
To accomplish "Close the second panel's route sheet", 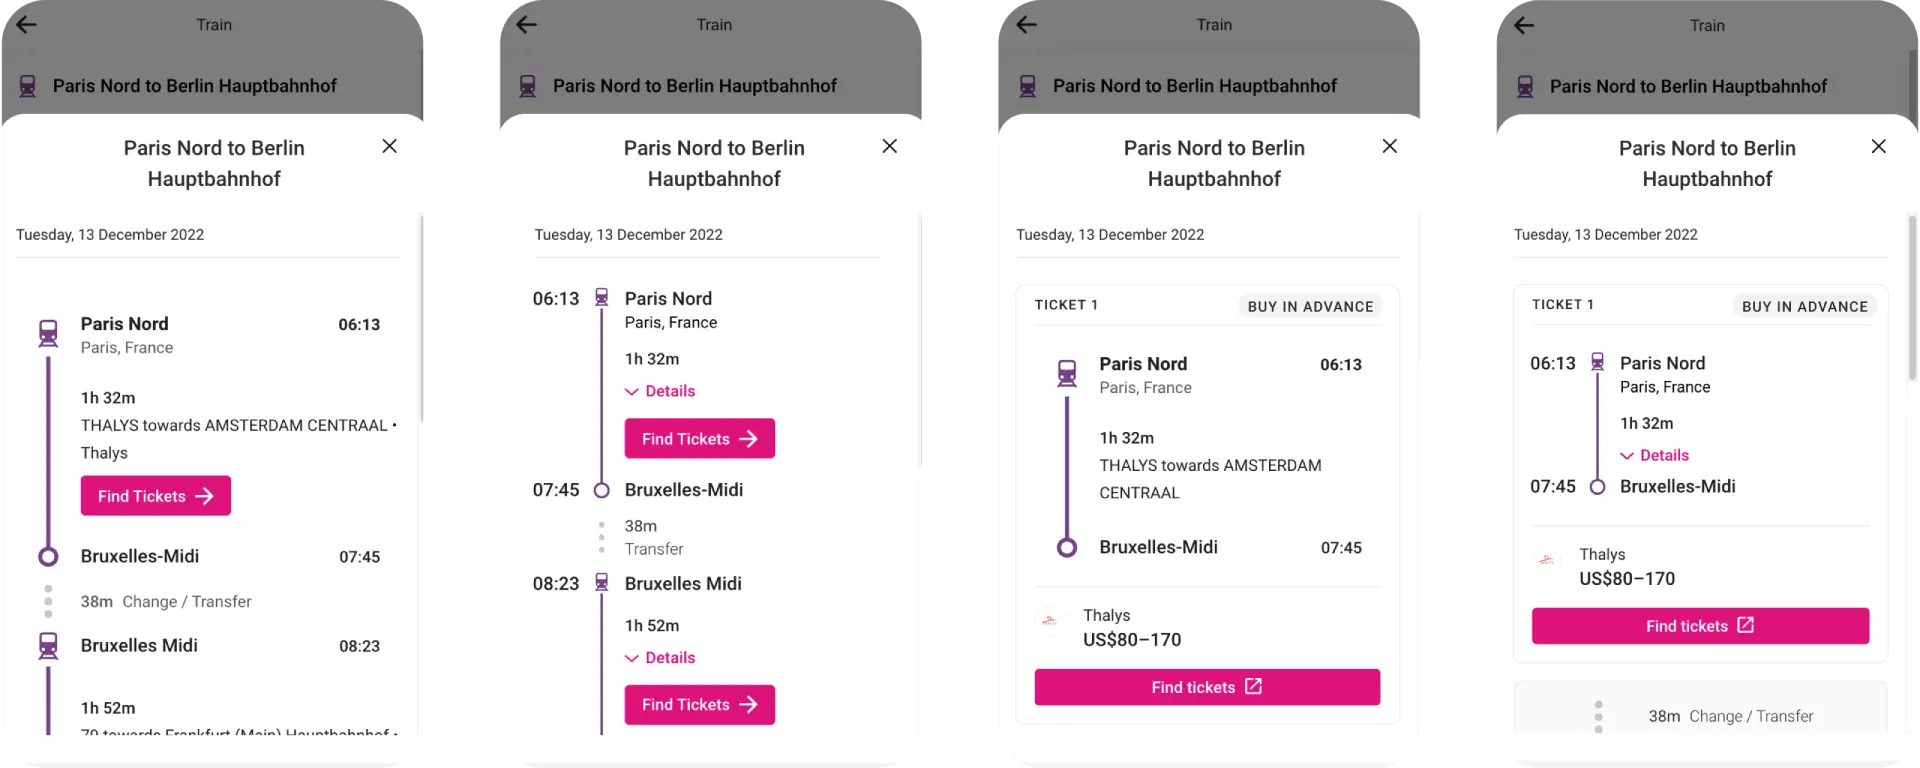I will [890, 146].
